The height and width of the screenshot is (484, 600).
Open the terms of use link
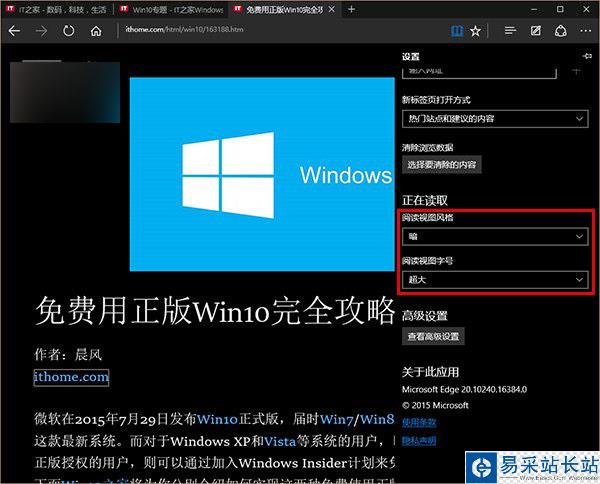tap(419, 422)
